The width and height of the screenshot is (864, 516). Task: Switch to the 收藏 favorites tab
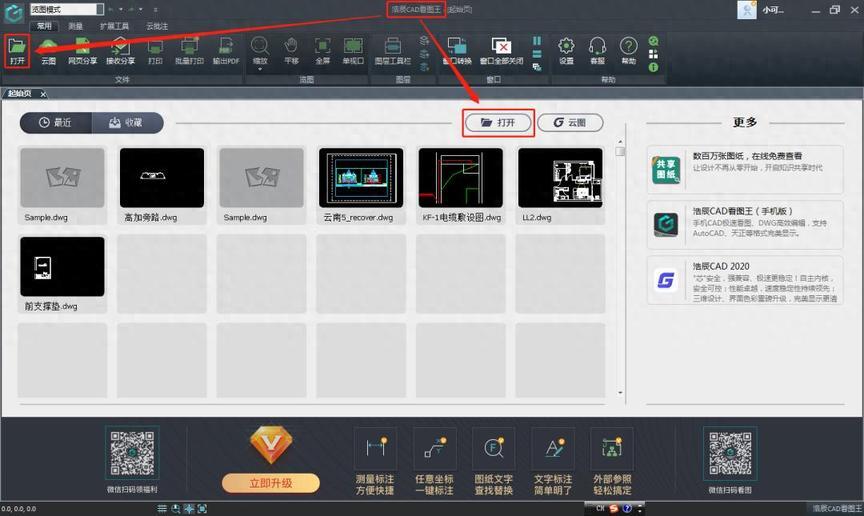(127, 122)
